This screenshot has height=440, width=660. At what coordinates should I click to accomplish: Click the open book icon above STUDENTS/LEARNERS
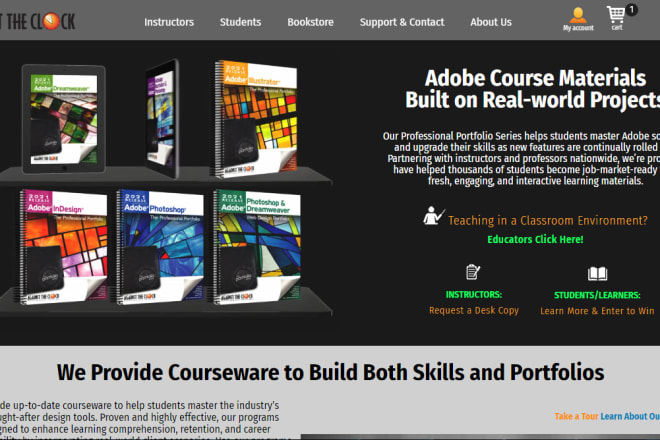tap(597, 273)
